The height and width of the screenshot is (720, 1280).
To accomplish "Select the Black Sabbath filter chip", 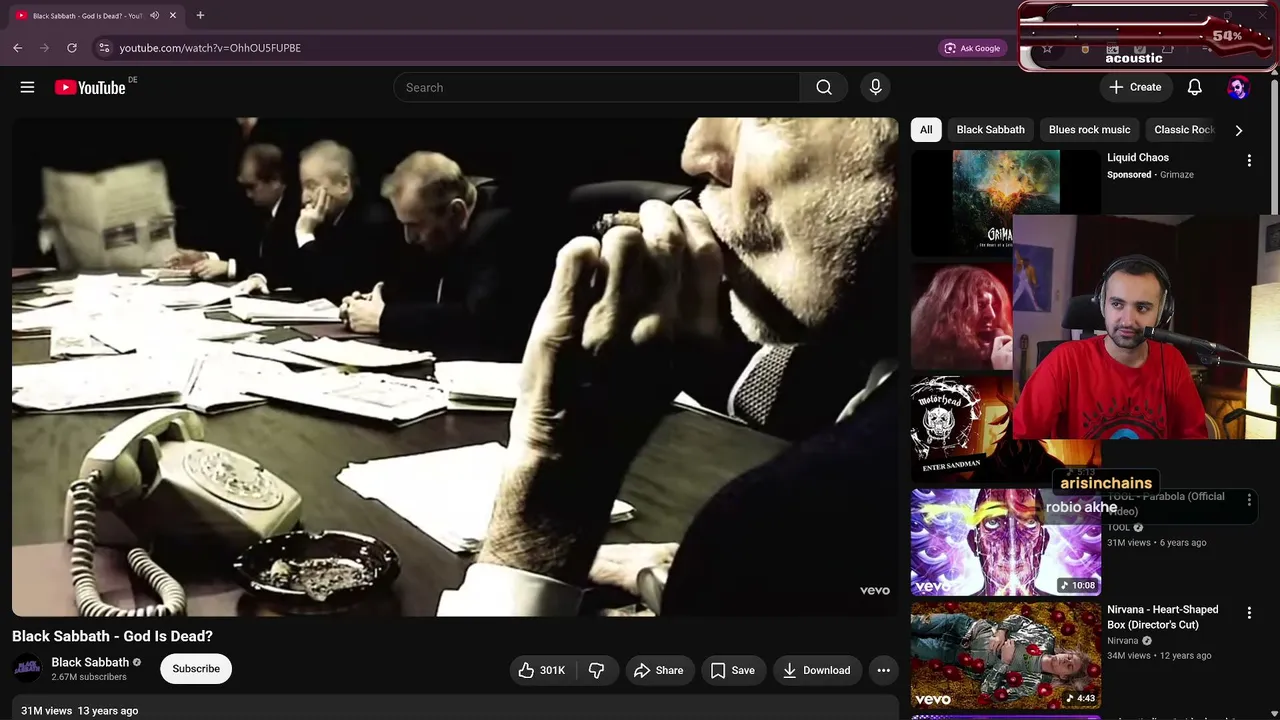I will (x=990, y=130).
